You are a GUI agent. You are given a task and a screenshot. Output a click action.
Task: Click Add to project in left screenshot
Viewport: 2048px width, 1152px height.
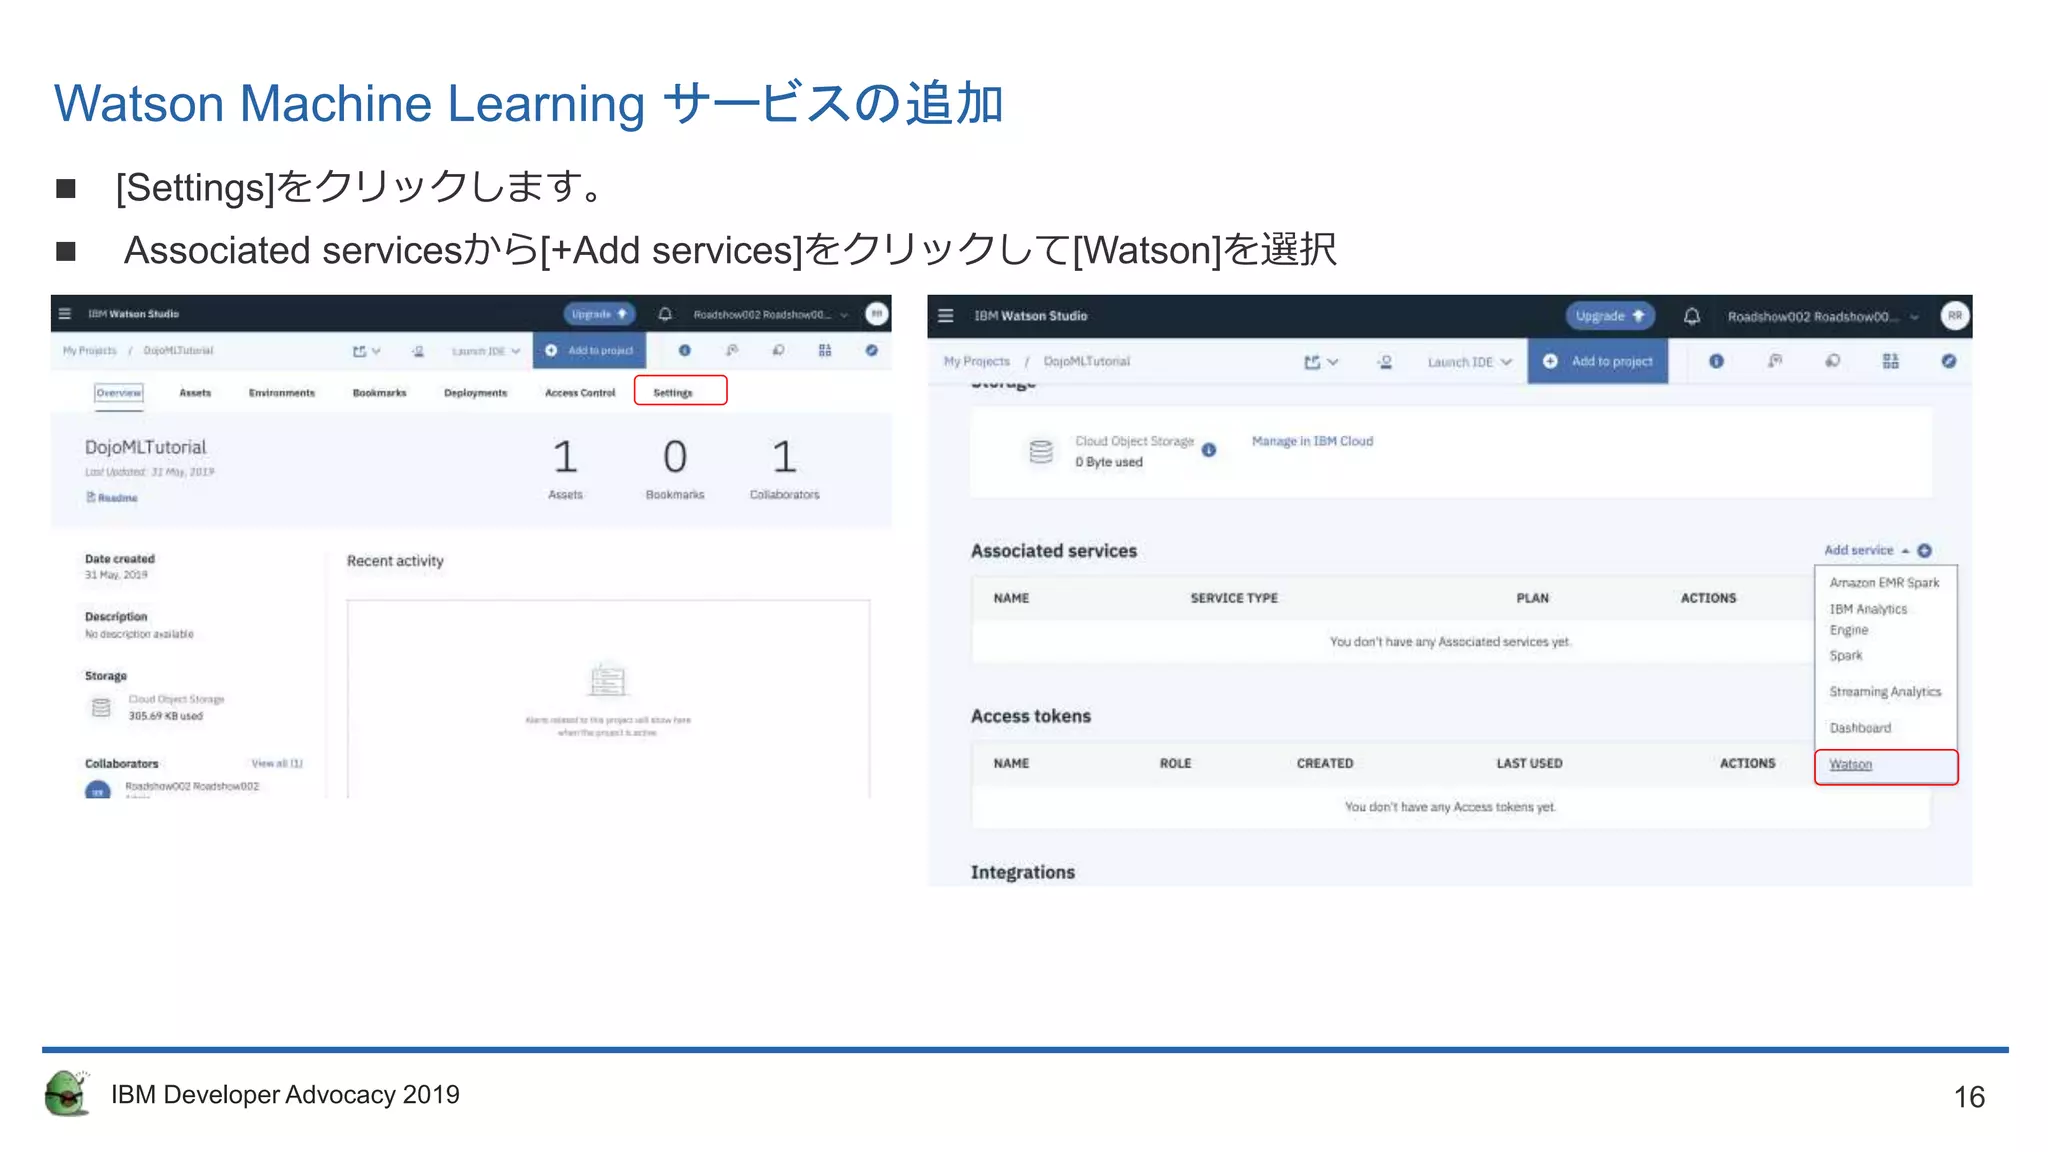point(590,351)
